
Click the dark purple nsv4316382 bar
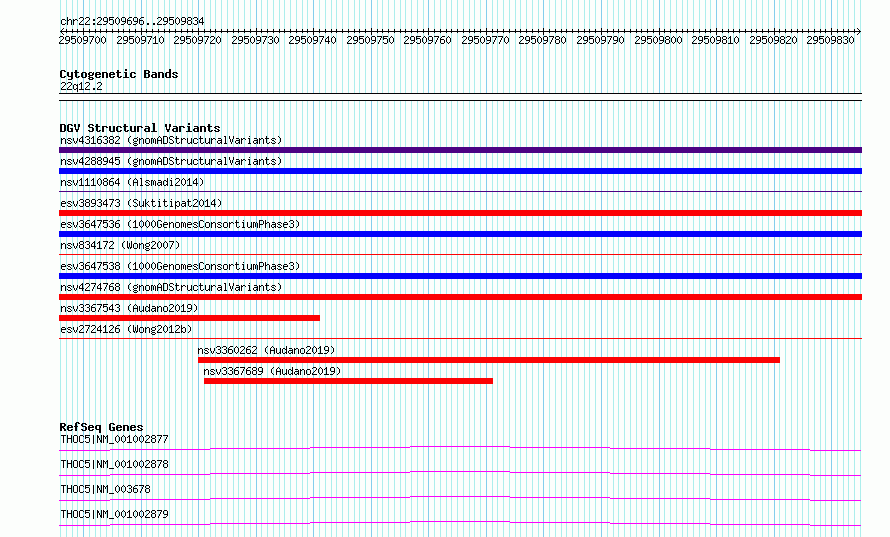tap(460, 150)
